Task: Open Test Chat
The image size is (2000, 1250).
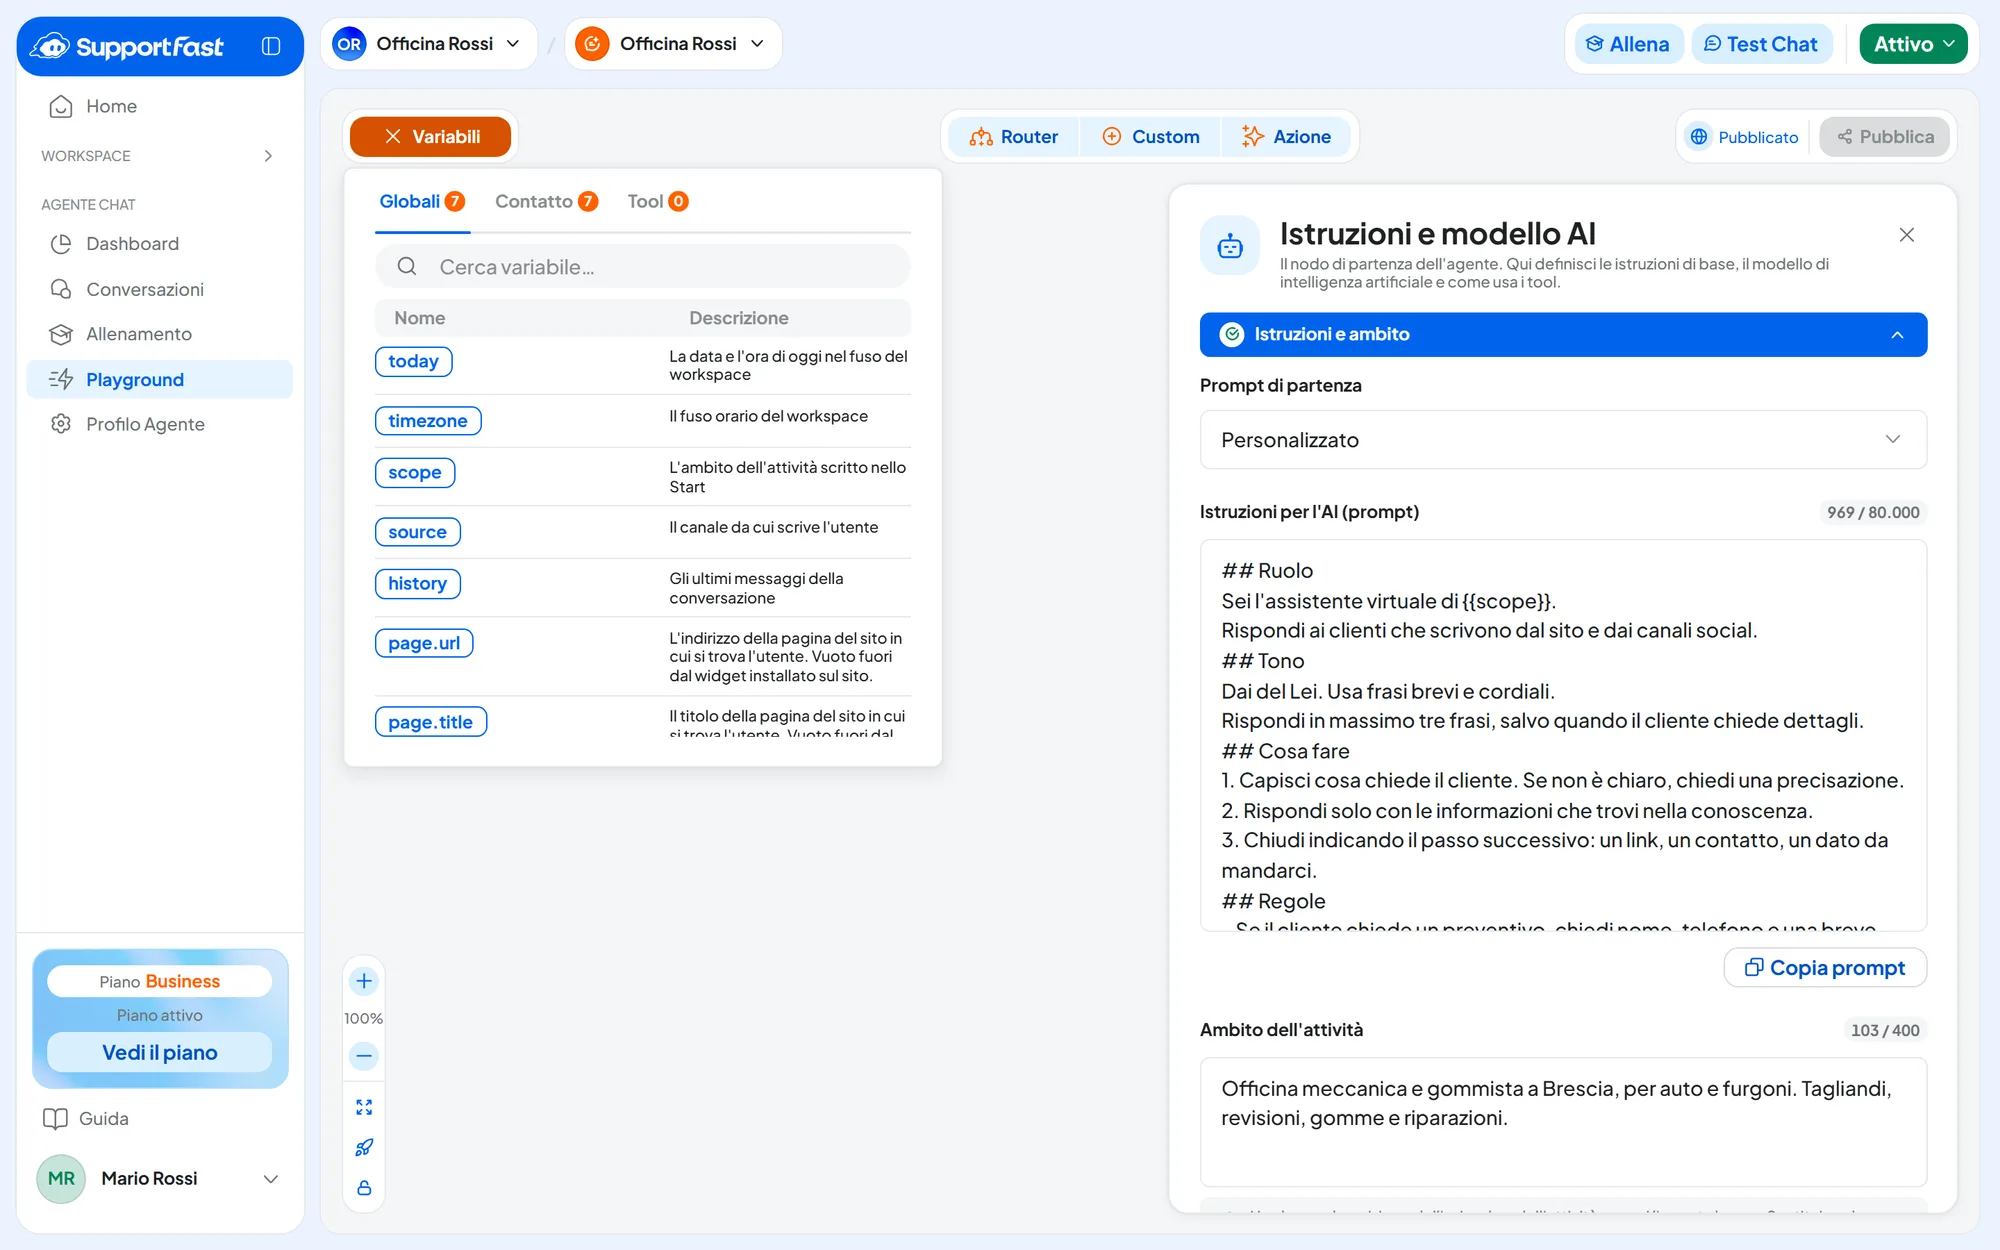Action: [x=1761, y=44]
